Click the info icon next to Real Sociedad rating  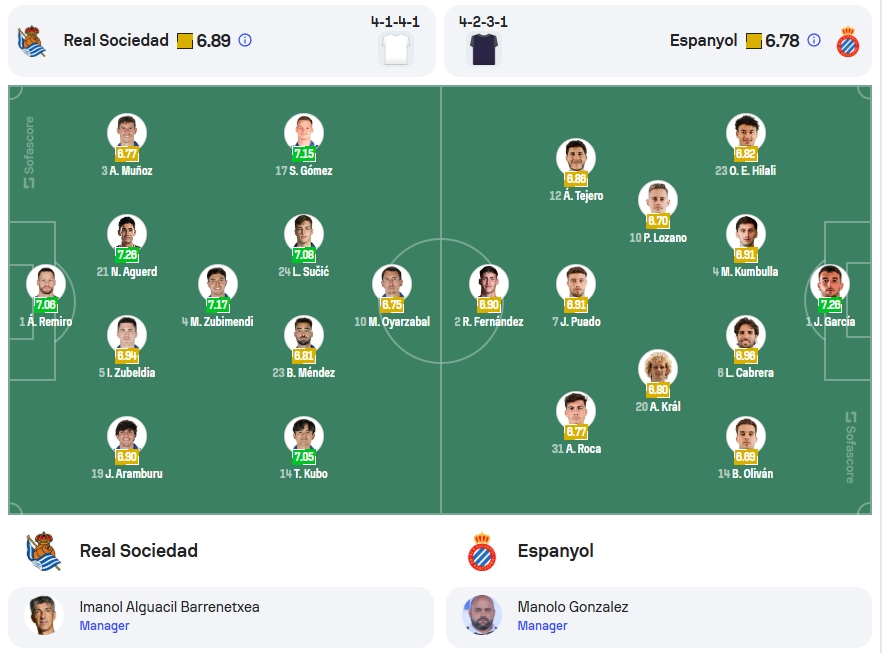[x=245, y=40]
